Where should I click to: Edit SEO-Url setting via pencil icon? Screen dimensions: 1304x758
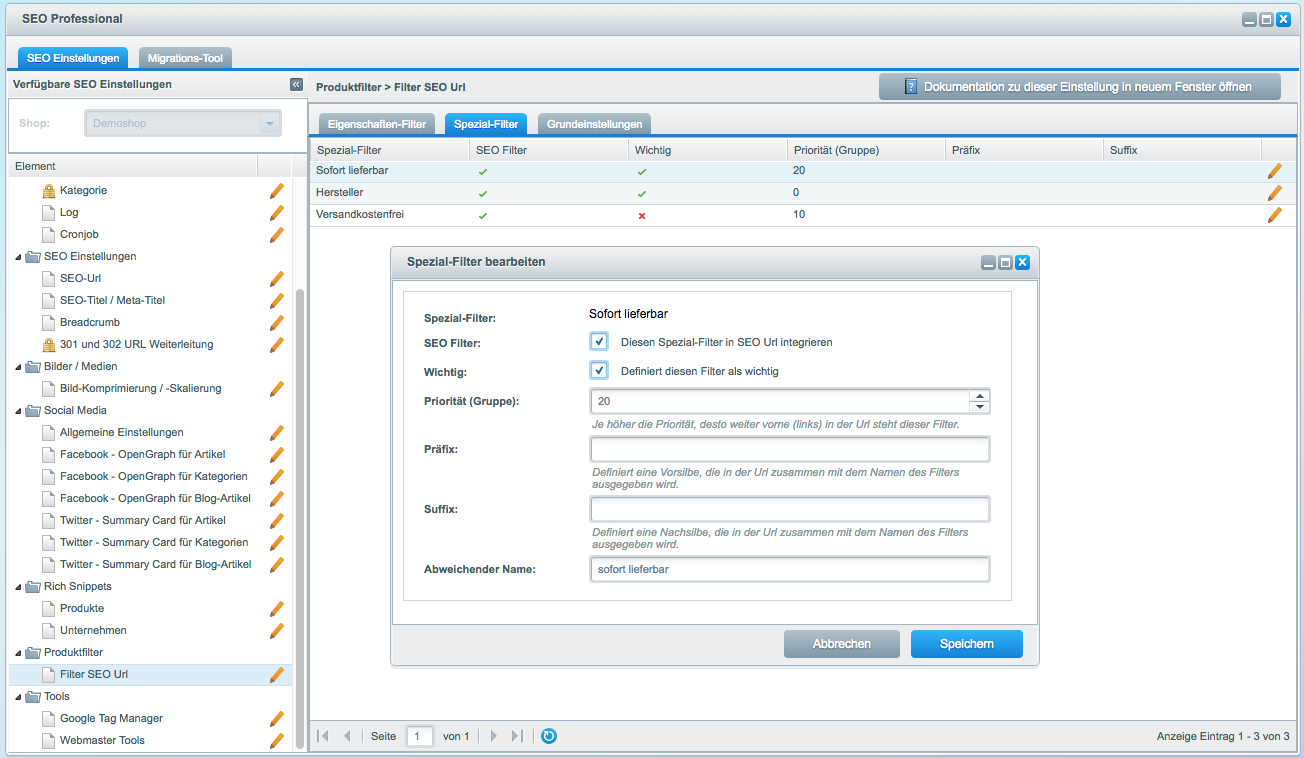tap(277, 278)
